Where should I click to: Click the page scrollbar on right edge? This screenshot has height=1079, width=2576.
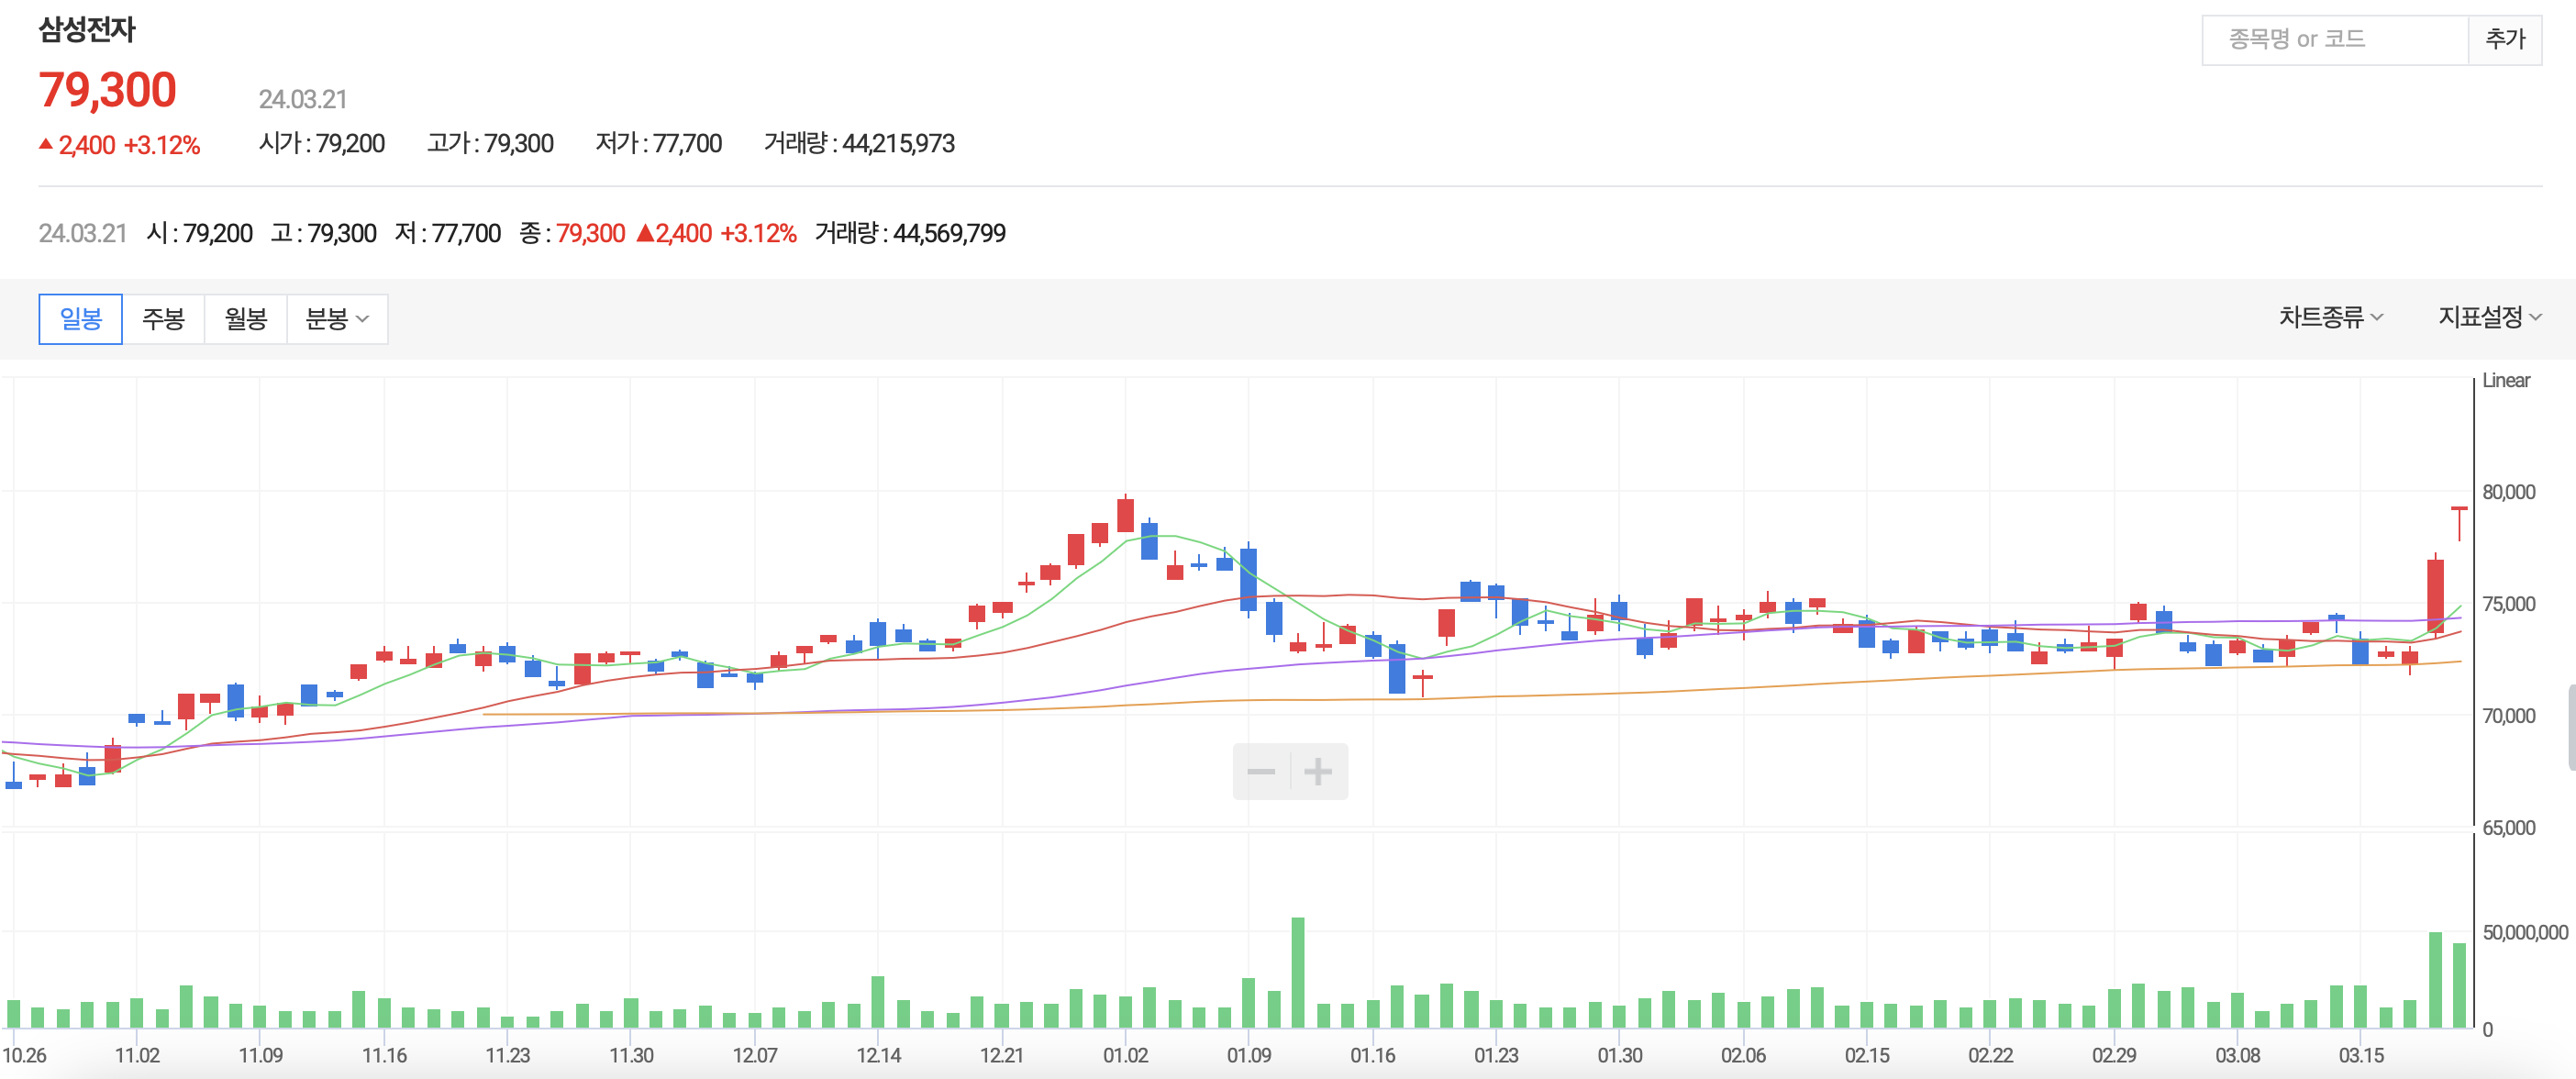2571,727
